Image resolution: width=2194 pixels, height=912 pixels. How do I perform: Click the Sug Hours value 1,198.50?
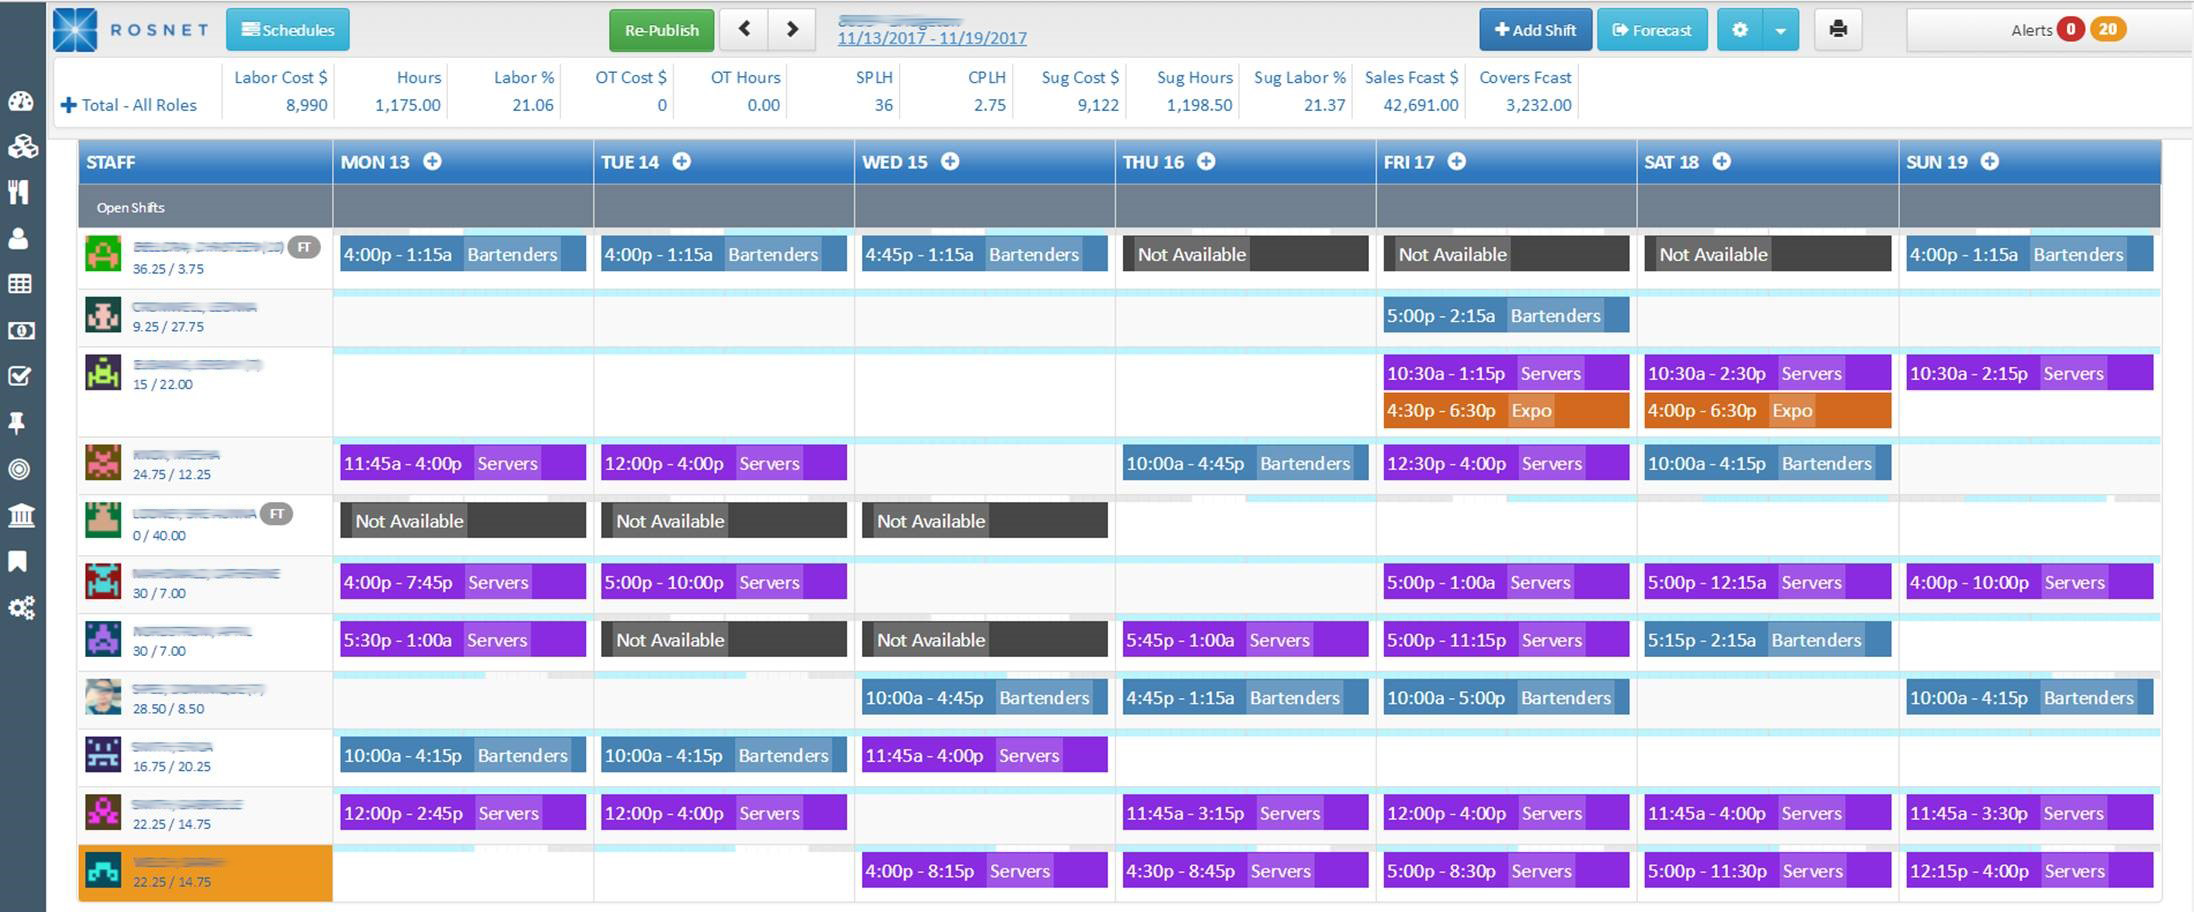[x=1199, y=105]
